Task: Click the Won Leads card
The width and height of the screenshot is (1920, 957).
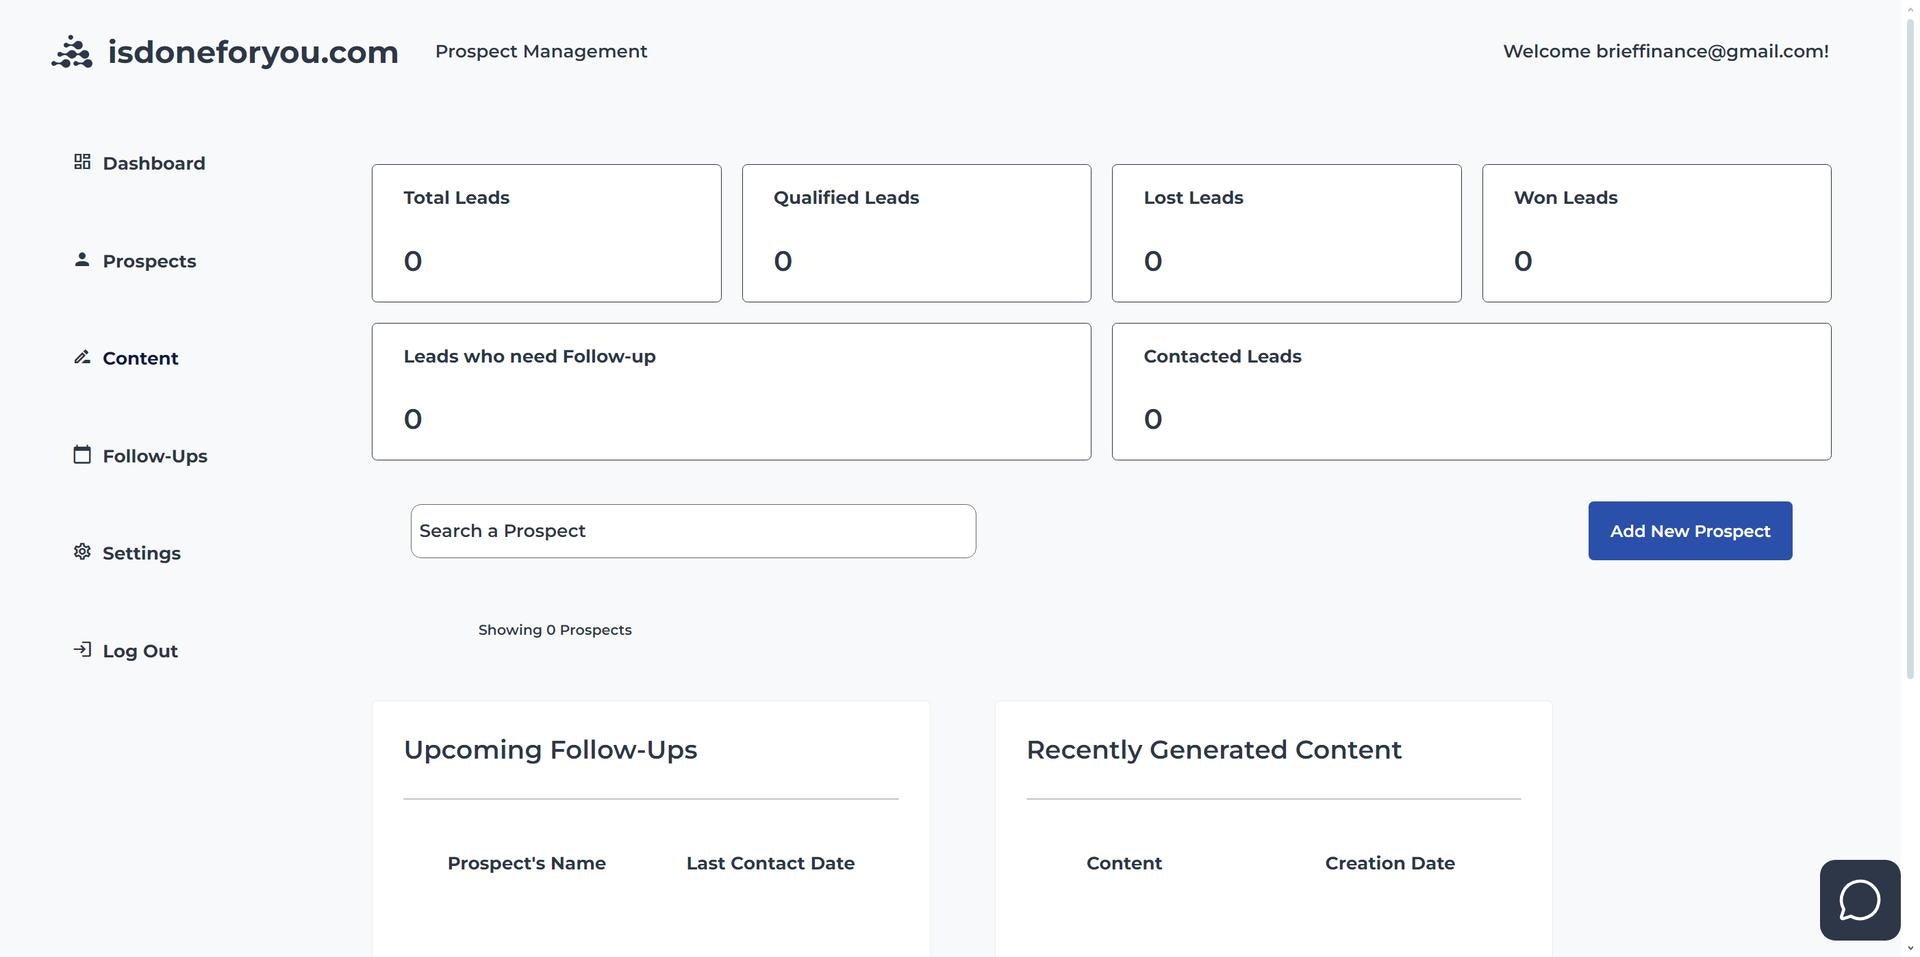Action: pos(1656,233)
